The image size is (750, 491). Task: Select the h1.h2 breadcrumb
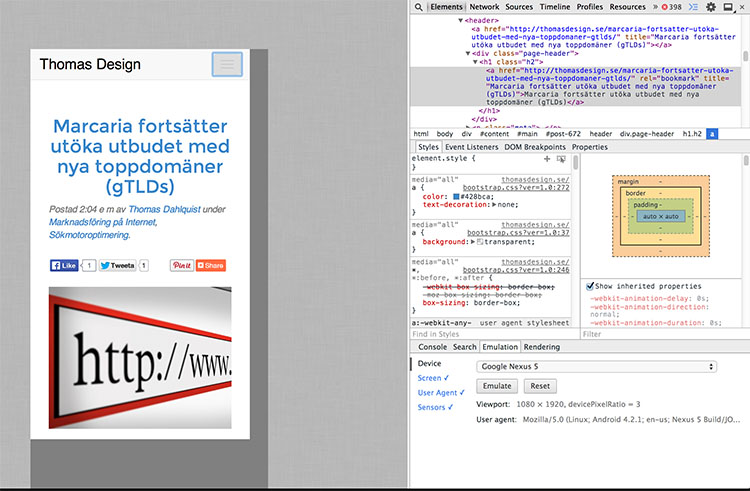point(692,134)
